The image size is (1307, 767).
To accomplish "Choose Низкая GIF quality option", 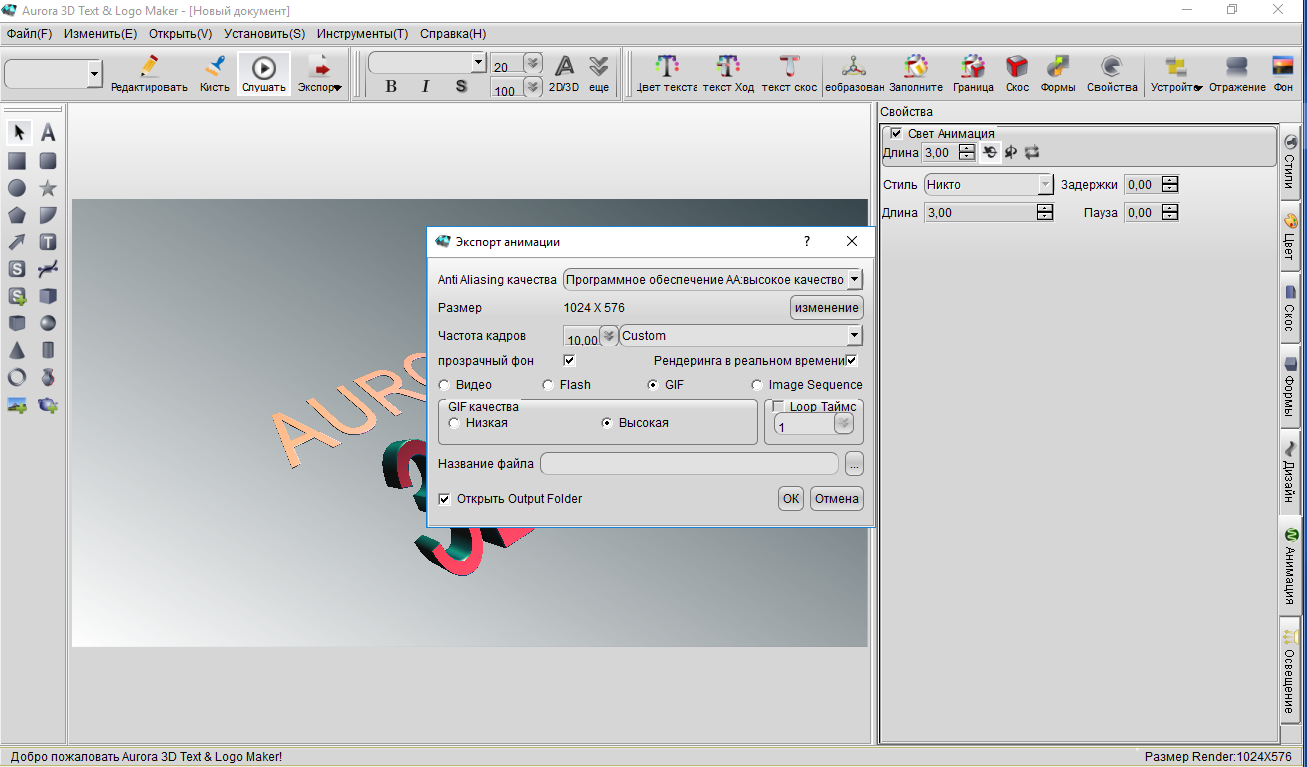I will pyautogui.click(x=455, y=423).
